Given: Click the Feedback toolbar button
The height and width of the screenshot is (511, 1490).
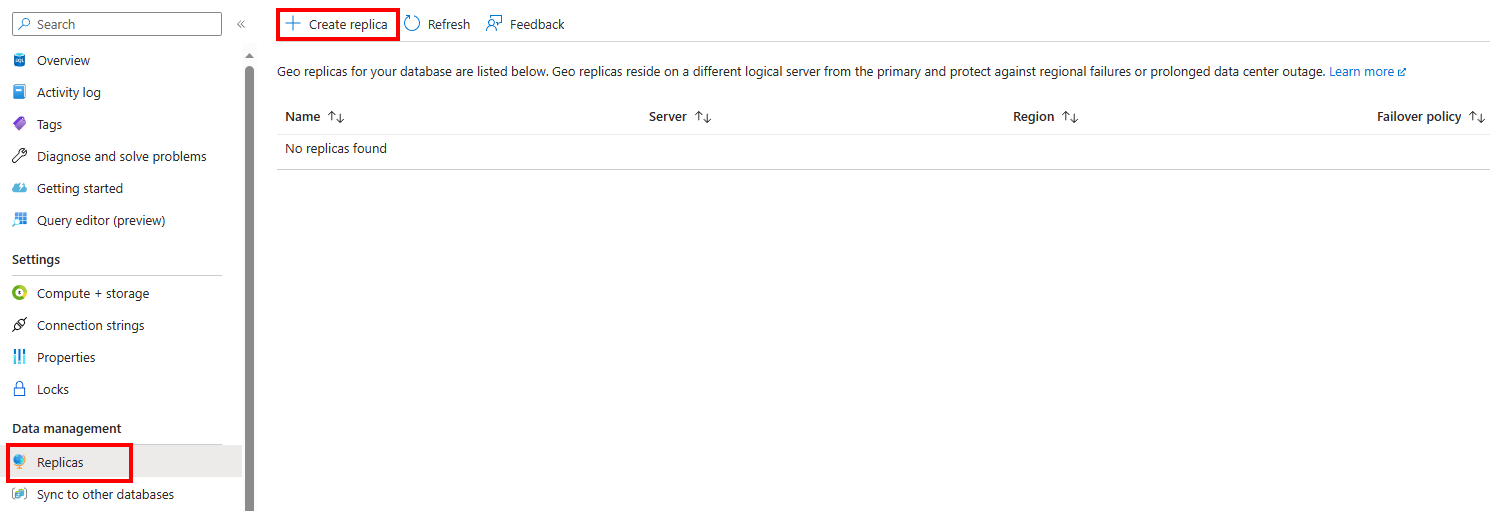Looking at the screenshot, I should coord(525,24).
